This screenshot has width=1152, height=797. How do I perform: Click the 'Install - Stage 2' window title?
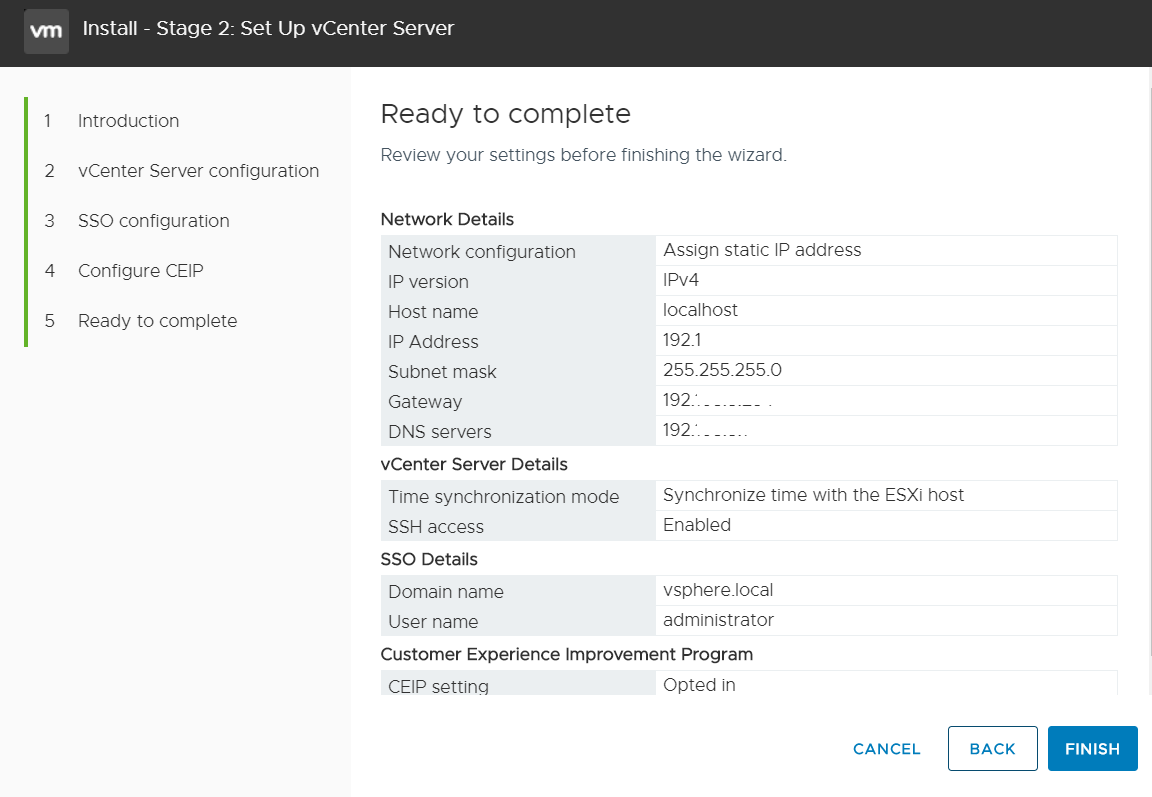268,28
